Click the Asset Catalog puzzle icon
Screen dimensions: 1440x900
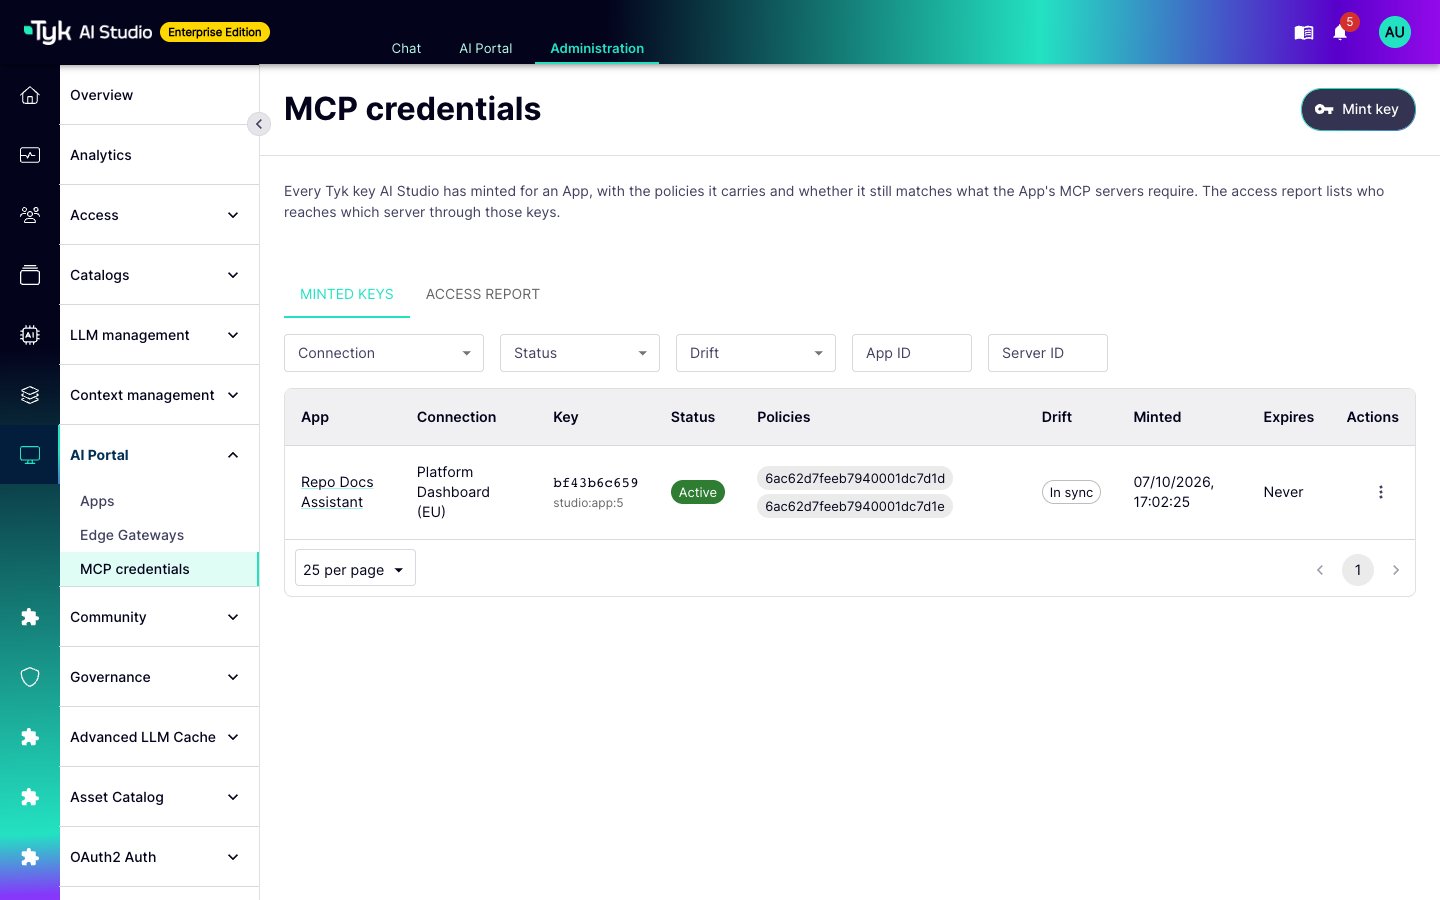(30, 797)
